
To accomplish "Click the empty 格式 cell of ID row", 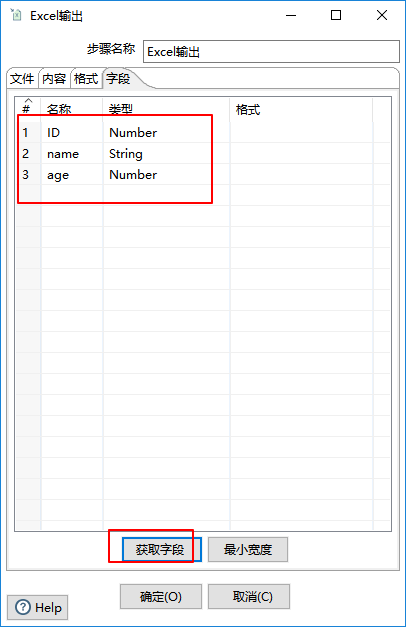I will coord(301,132).
